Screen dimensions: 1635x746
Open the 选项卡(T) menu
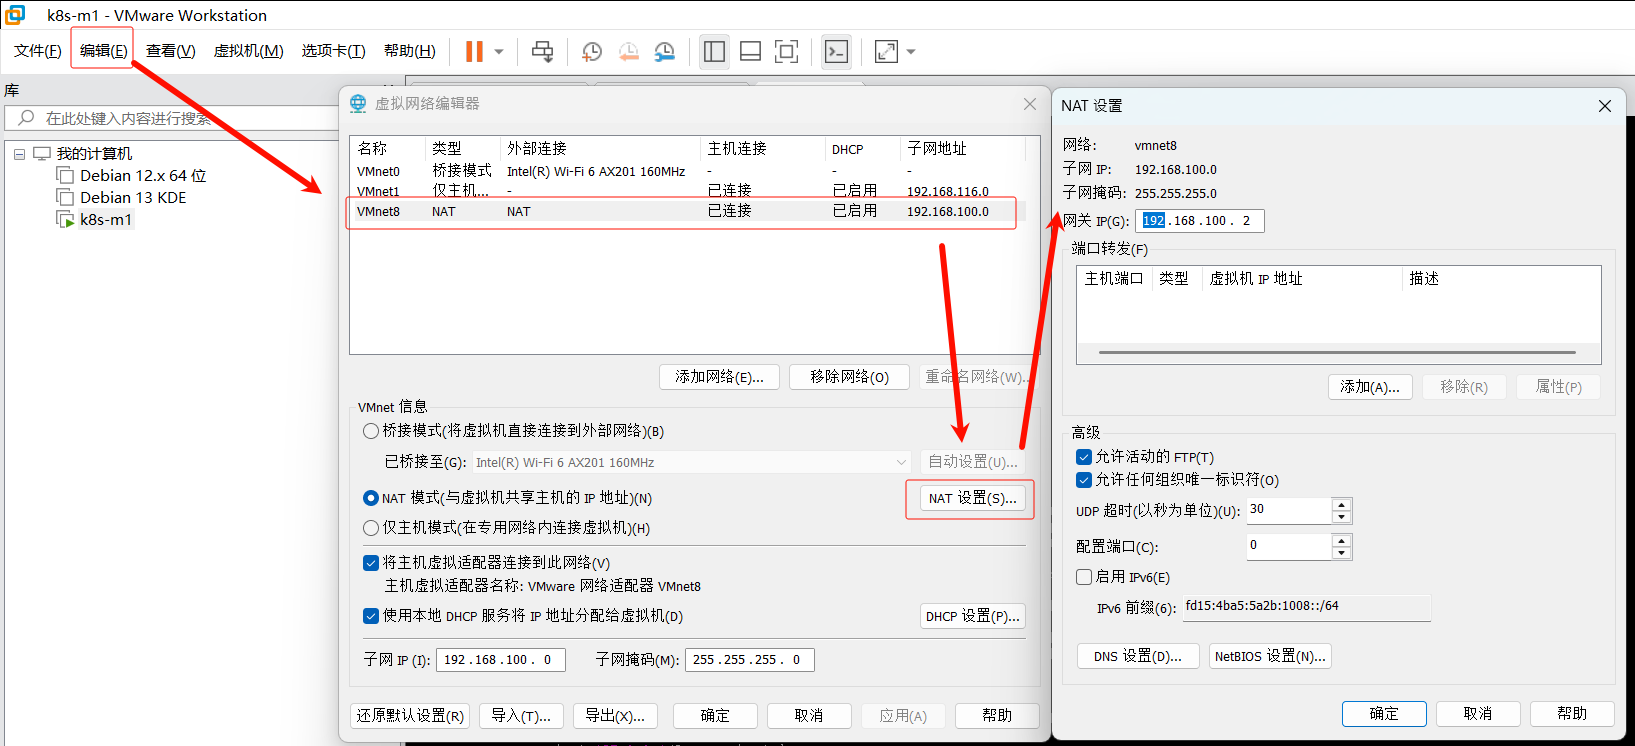(x=334, y=51)
